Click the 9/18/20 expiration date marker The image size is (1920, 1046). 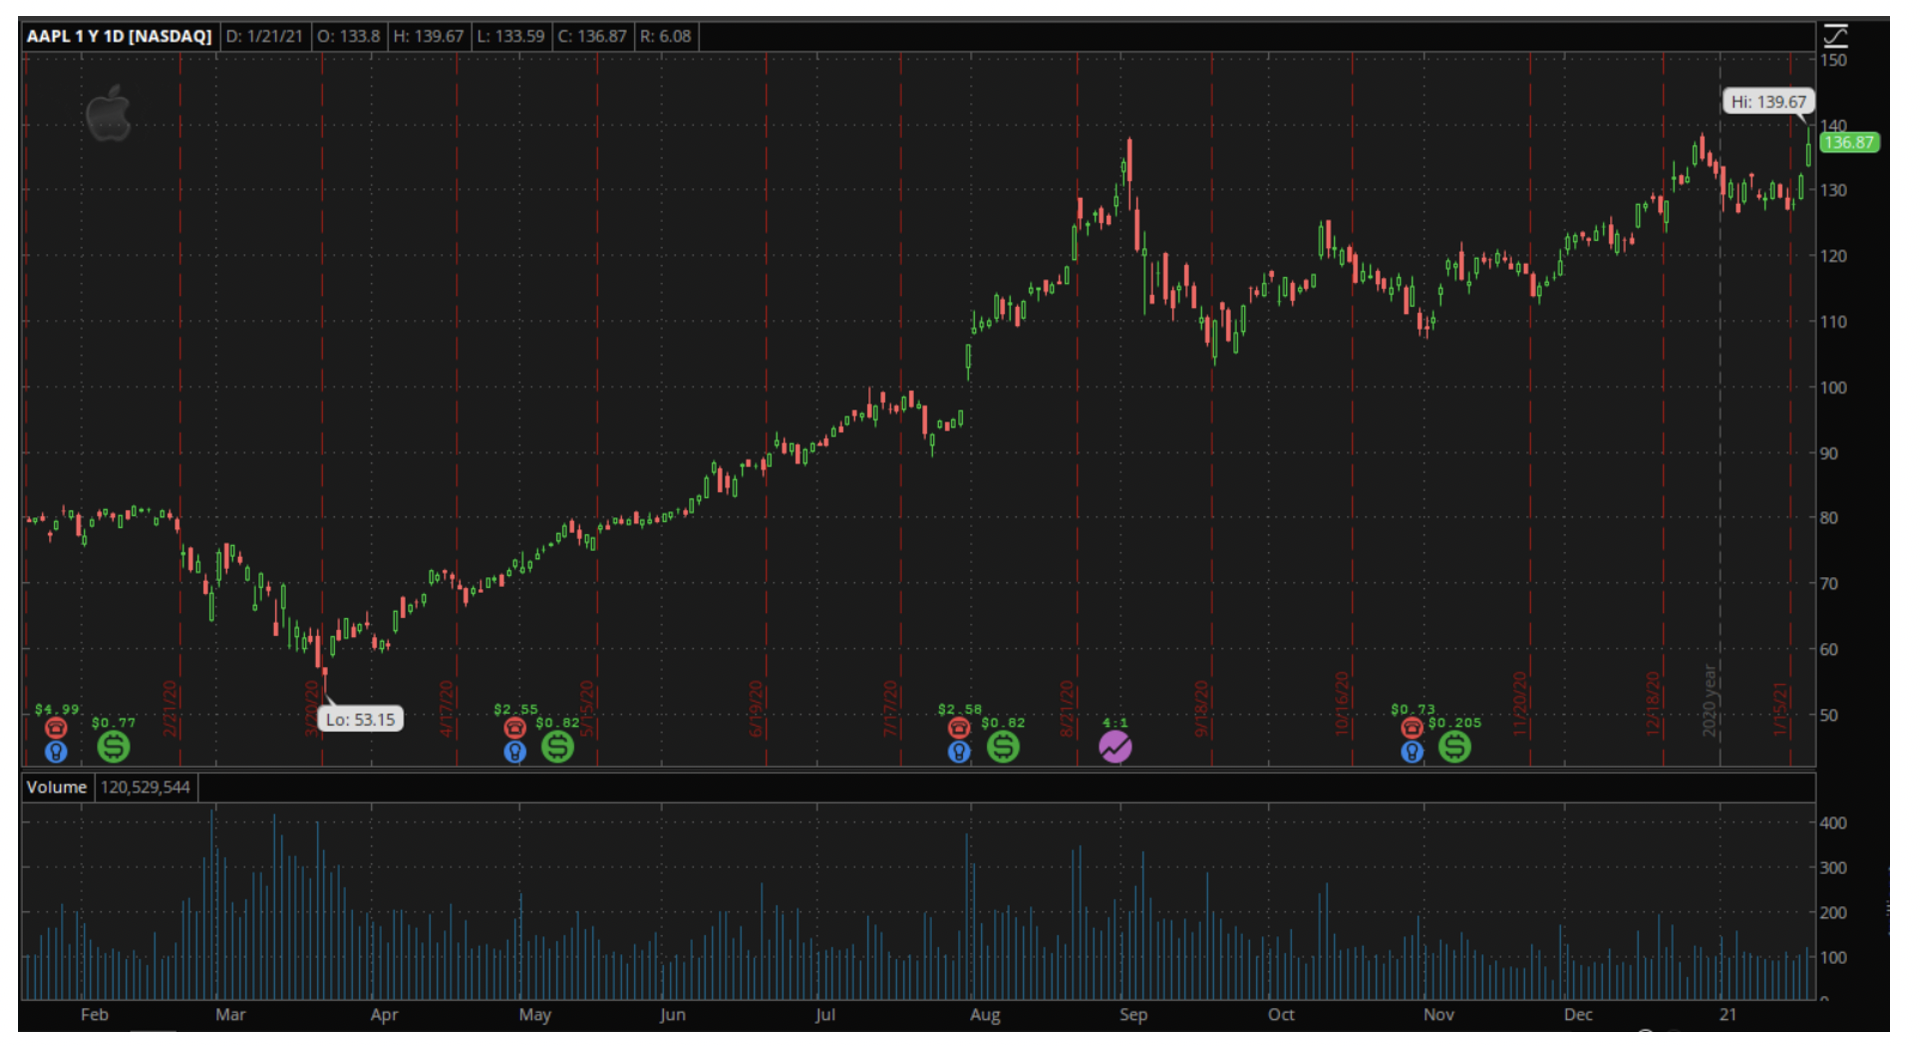tap(1202, 709)
